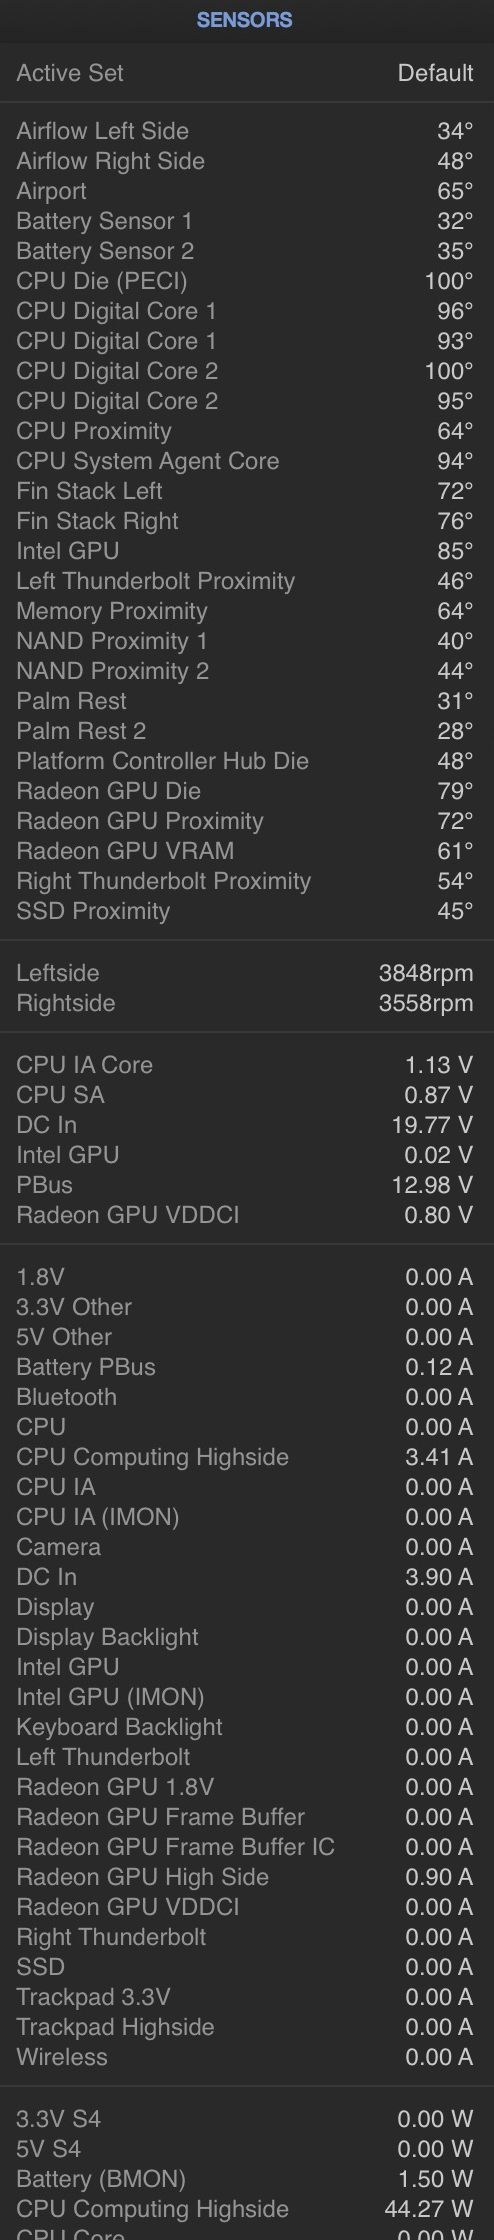
Task: Select the Keyboard Backlight current row
Action: 247,1727
